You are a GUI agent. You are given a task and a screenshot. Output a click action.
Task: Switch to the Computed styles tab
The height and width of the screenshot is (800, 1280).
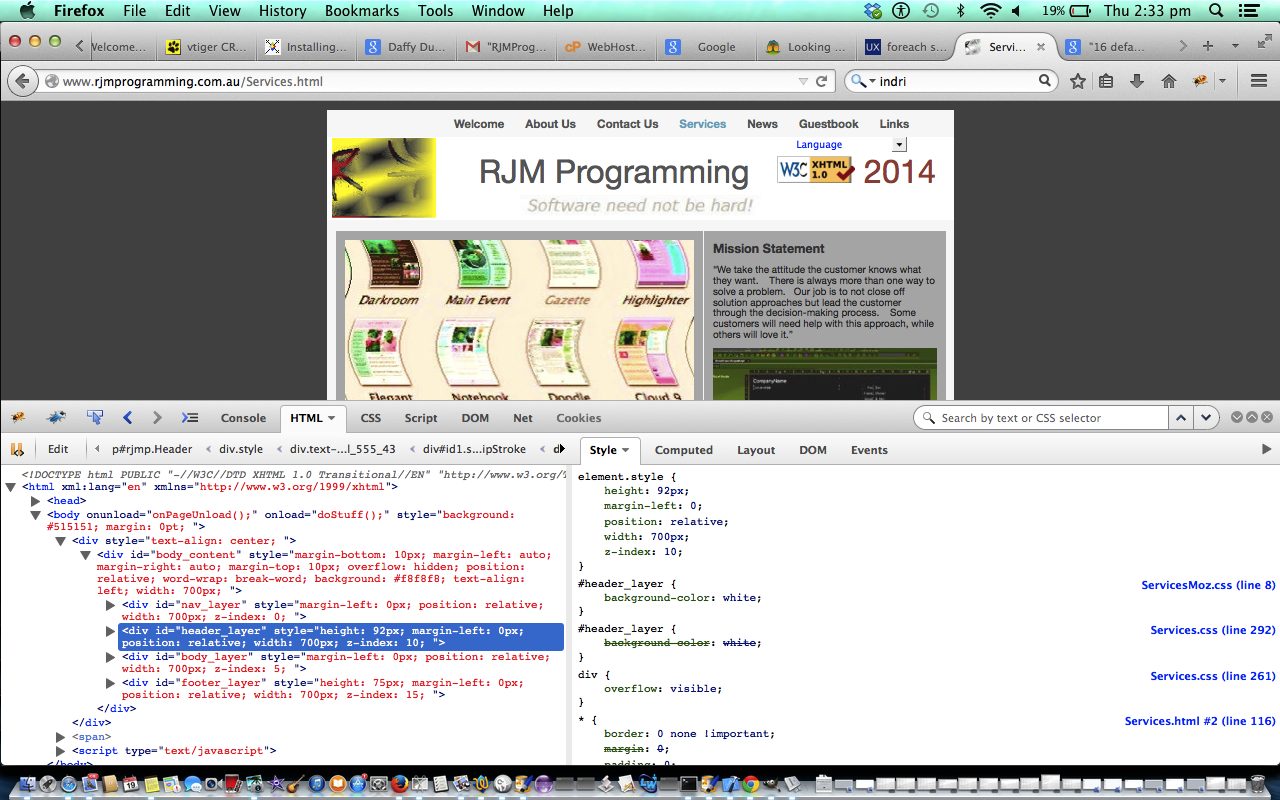click(683, 450)
